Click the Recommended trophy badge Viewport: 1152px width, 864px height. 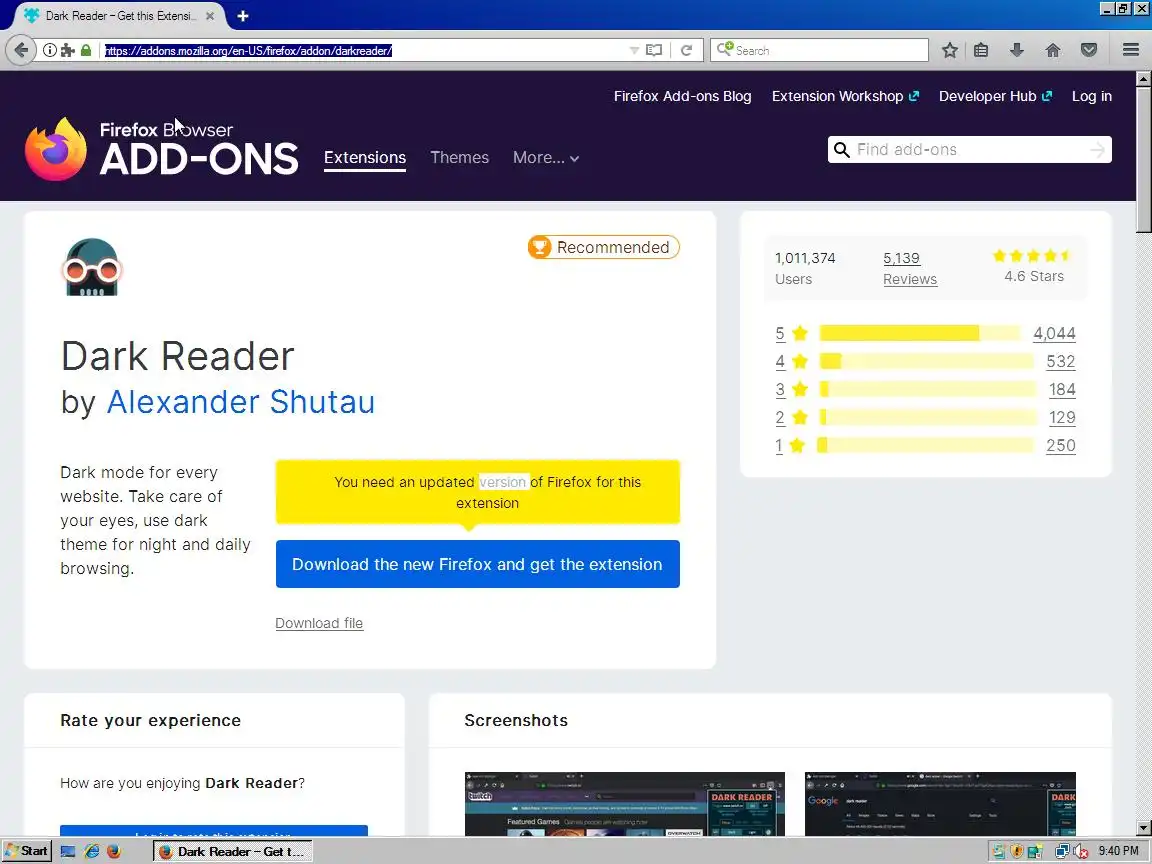603,248
